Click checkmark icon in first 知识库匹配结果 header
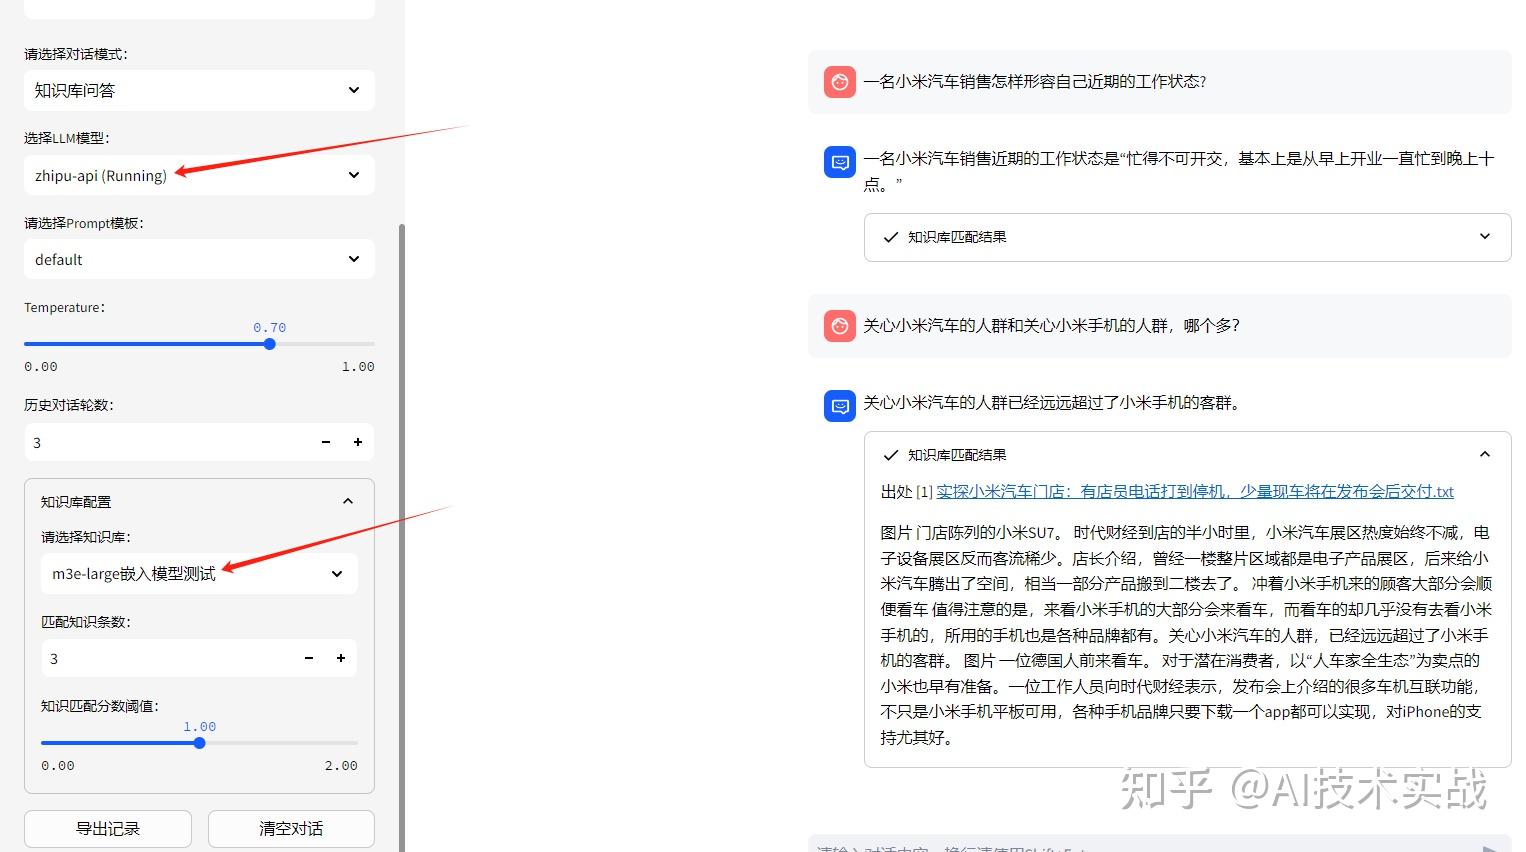Viewport: 1526px width, 852px height. point(890,238)
